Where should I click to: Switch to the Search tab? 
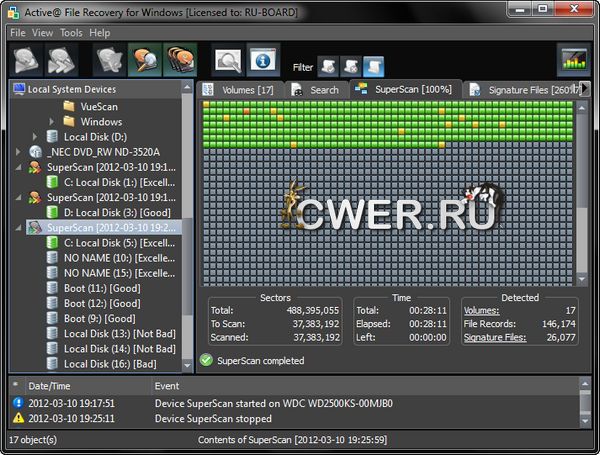pyautogui.click(x=318, y=90)
